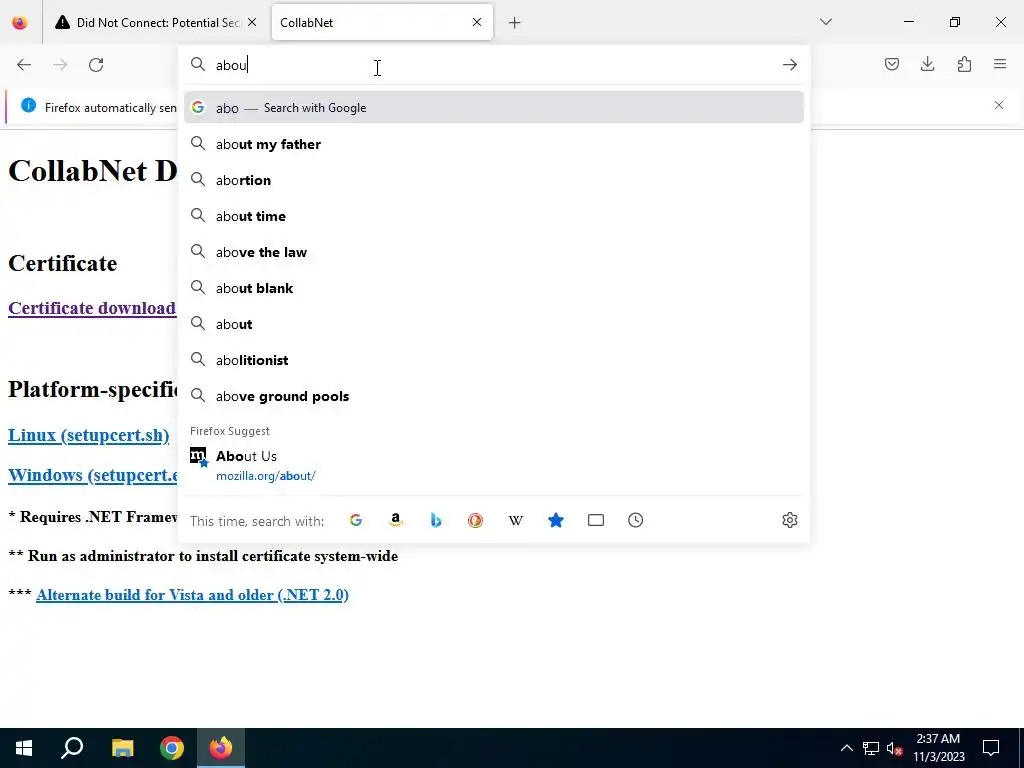This screenshot has width=1024, height=768.
Task: Open the Windows setupcert link
Action: [x=93, y=475]
